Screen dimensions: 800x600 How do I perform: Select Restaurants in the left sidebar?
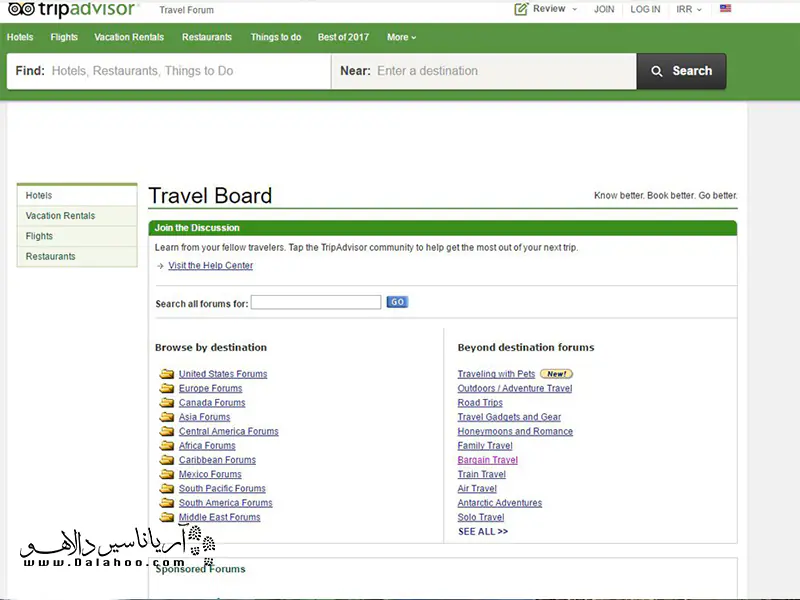(x=77, y=257)
